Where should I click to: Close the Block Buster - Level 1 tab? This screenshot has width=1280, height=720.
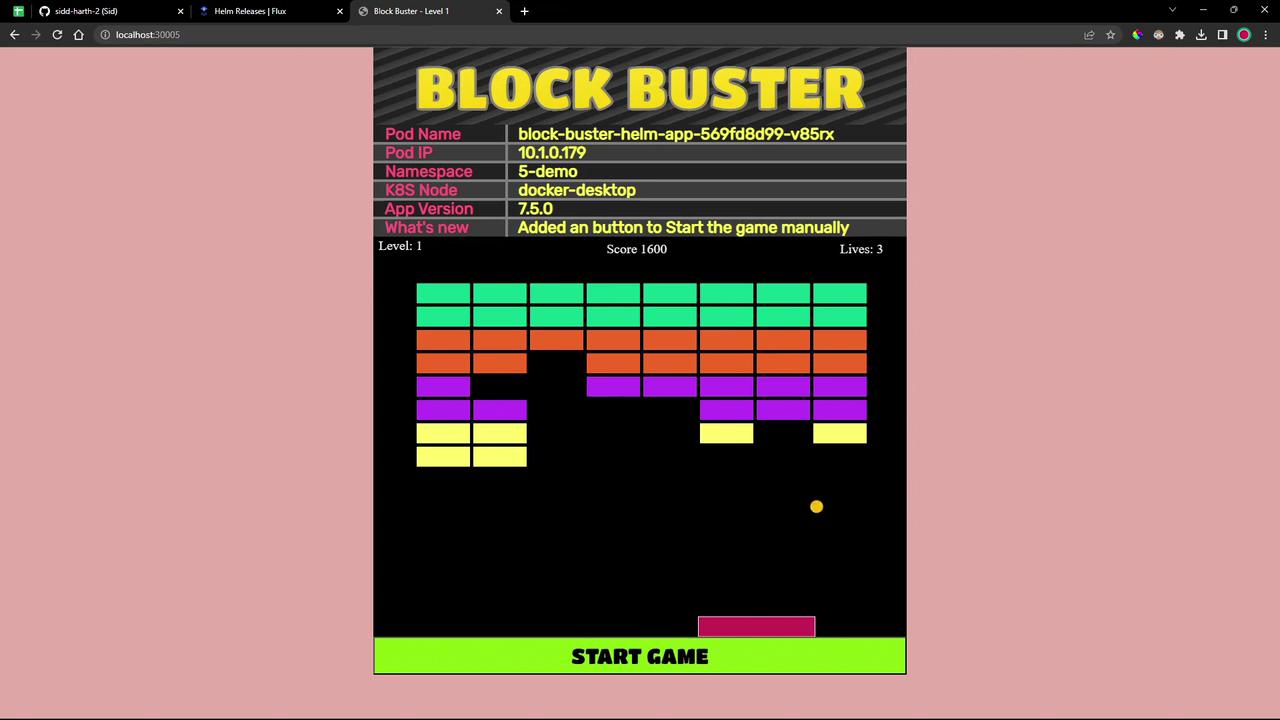[499, 11]
